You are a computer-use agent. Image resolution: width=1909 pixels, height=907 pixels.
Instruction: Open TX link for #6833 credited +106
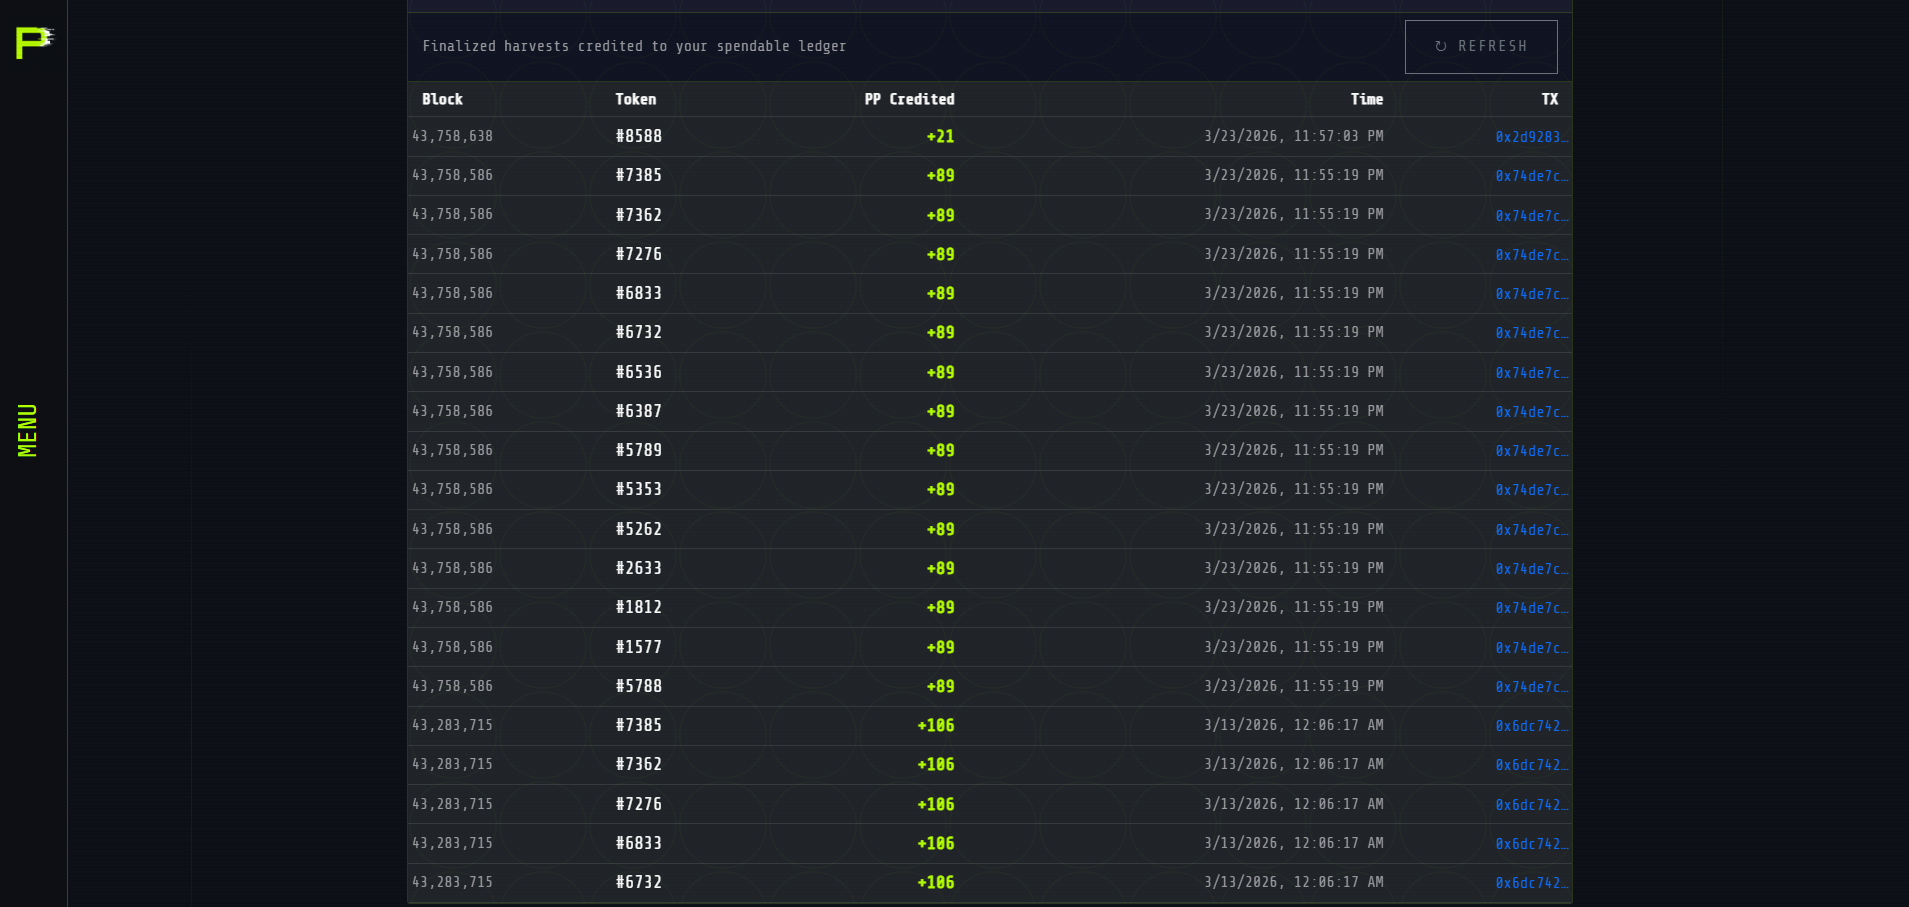[1531, 844]
